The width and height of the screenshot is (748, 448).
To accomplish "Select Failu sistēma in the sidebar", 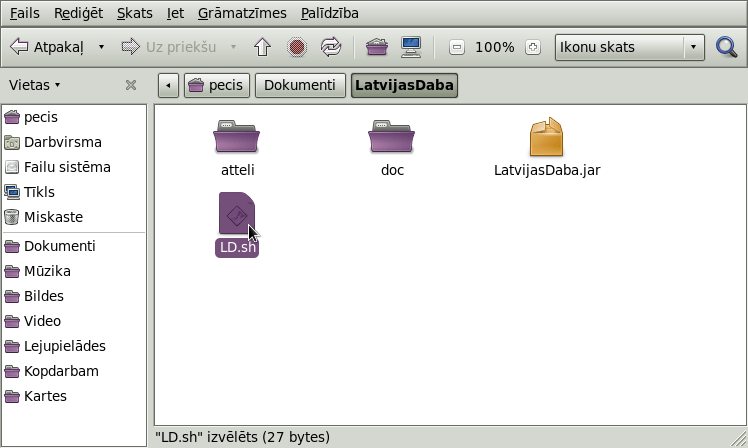I will (74, 167).
